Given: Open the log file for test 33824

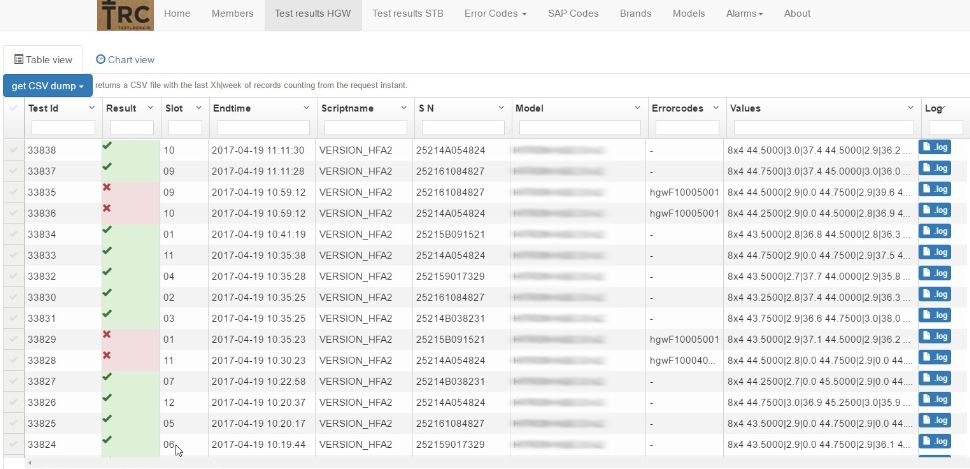Looking at the screenshot, I should point(934,442).
